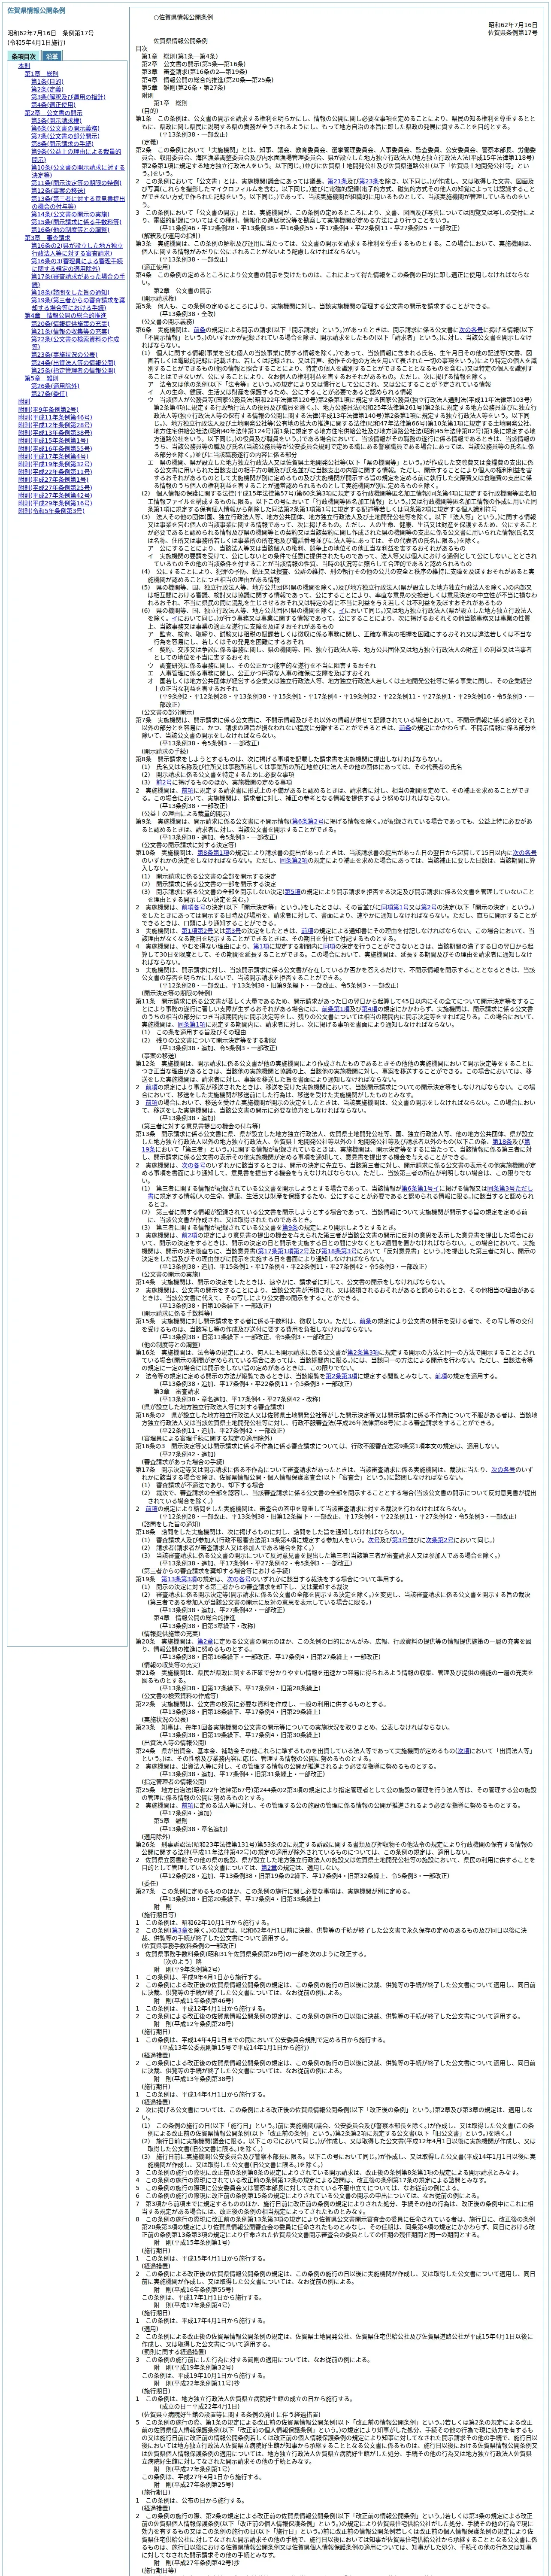The height and width of the screenshot is (2576, 551).
Task: Open 第18条(諮問をした旨の通知) link
Action: 69,291
